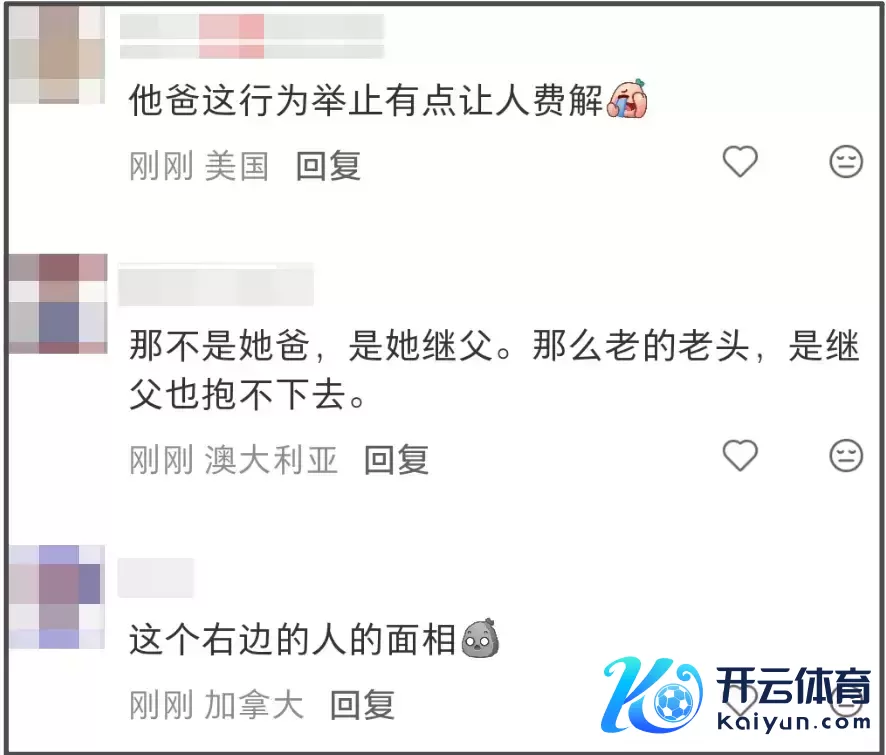Reply to the 澳大利亚 comment
Screen dimensions: 886x755
pyautogui.click(x=396, y=460)
